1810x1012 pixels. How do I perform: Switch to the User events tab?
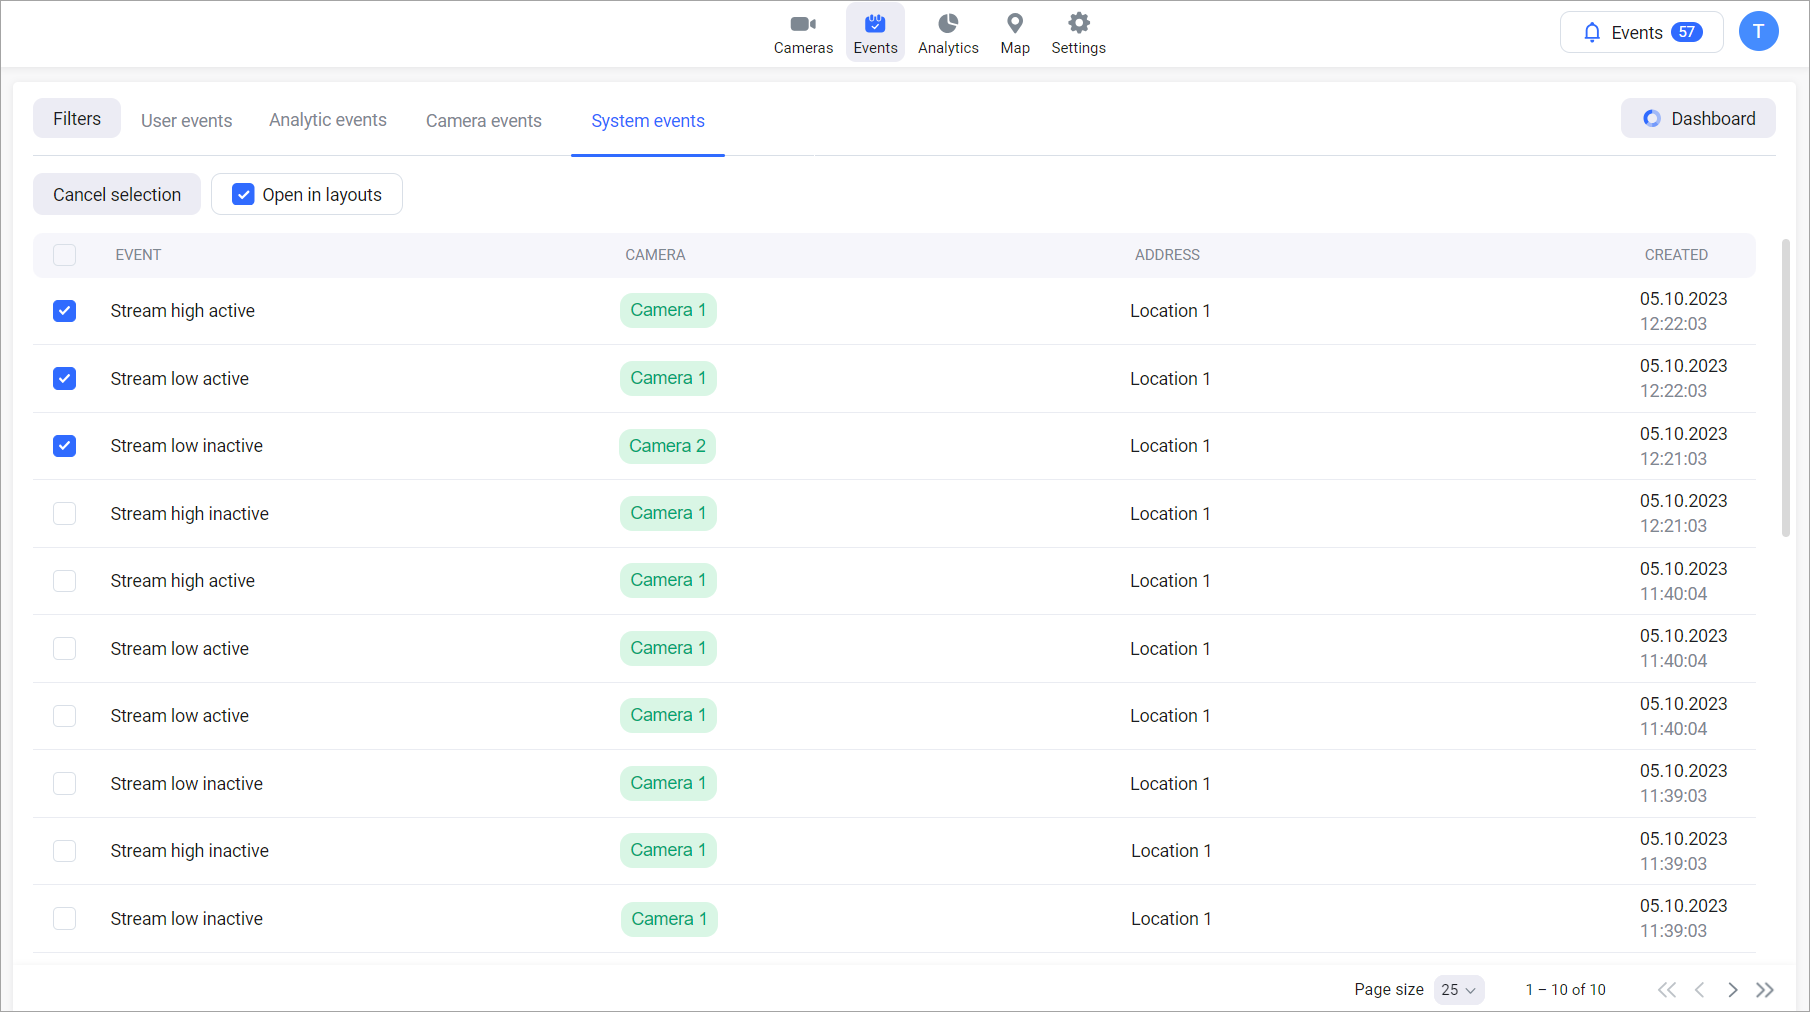[186, 121]
